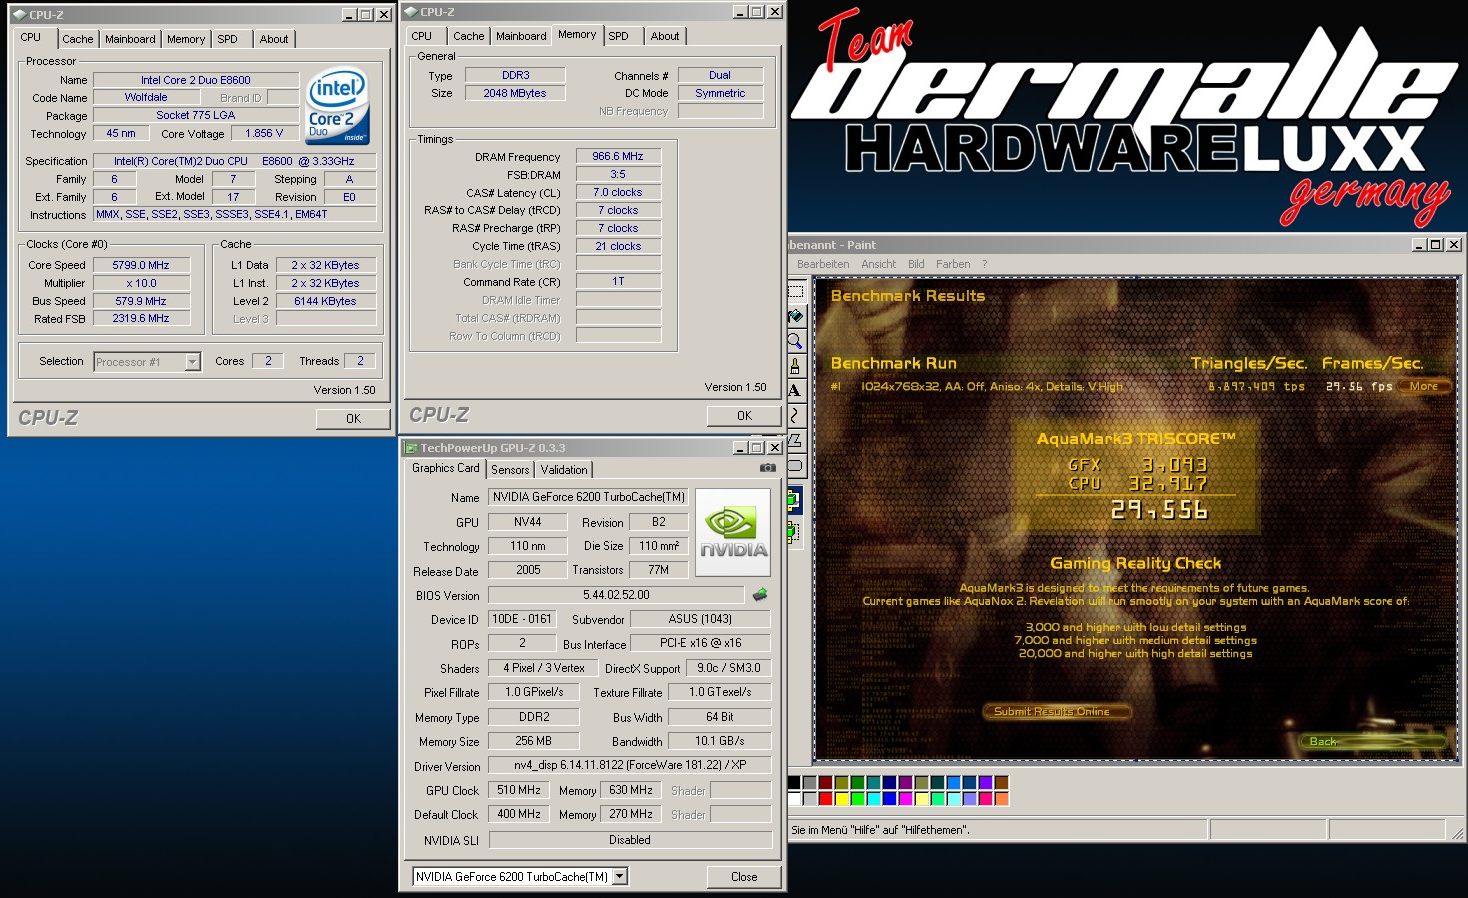Choose the opaque drawing option in Paint
Screen dimensions: 1468x898
(795, 500)
